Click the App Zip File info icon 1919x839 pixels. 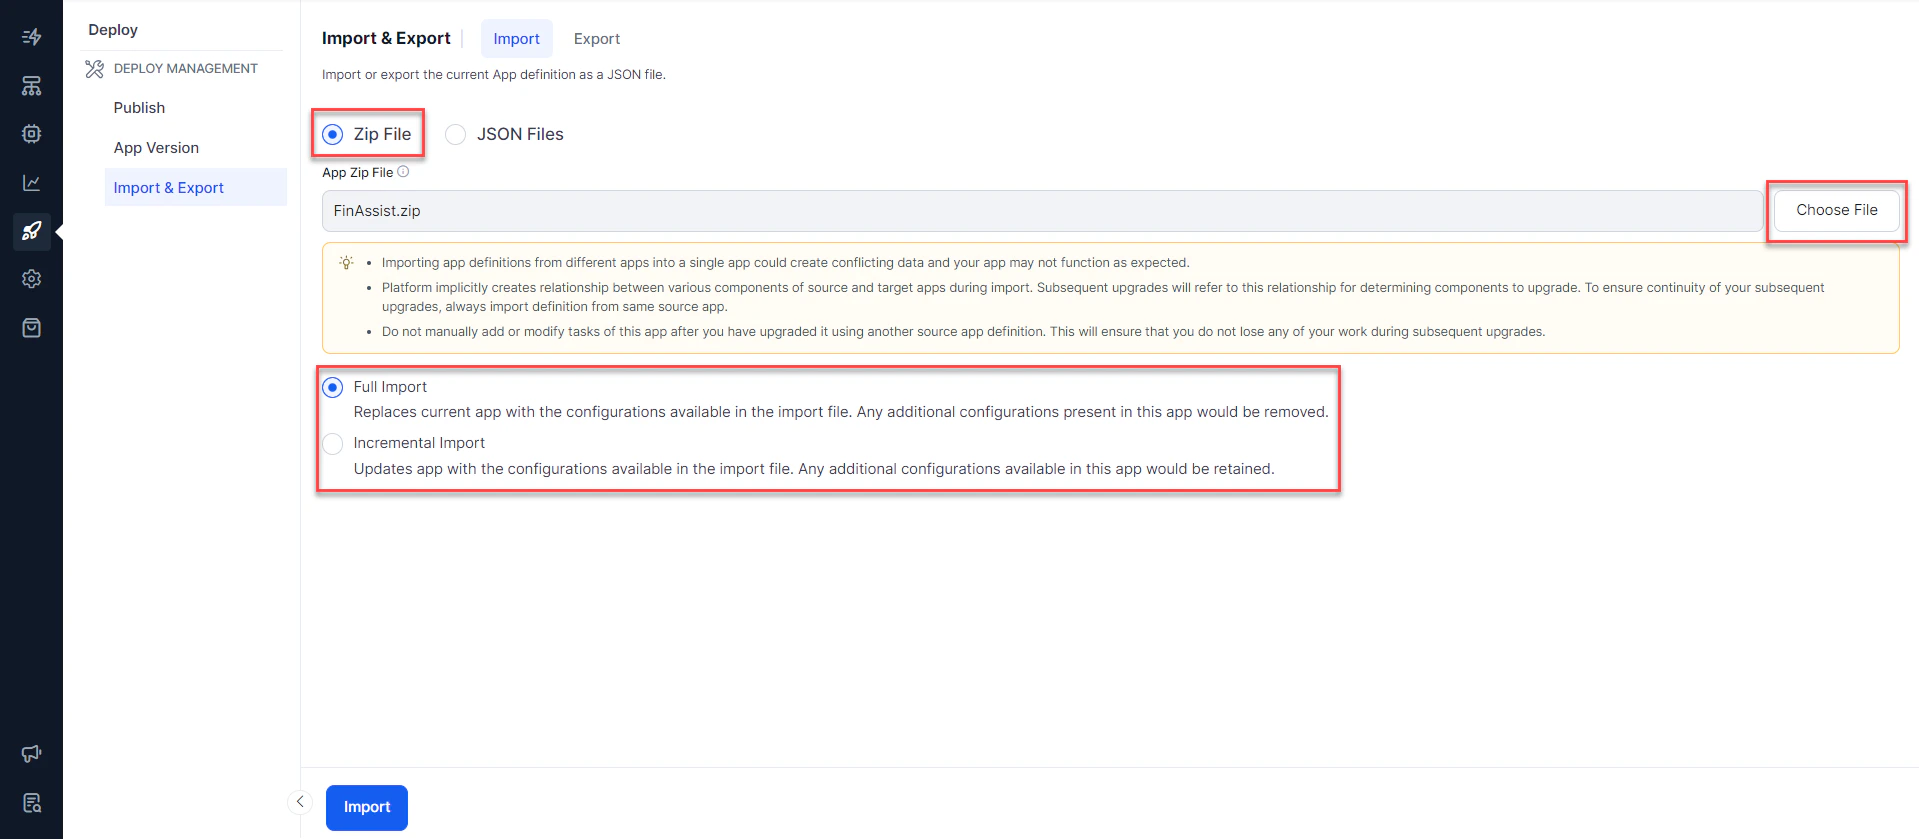pyautogui.click(x=403, y=172)
